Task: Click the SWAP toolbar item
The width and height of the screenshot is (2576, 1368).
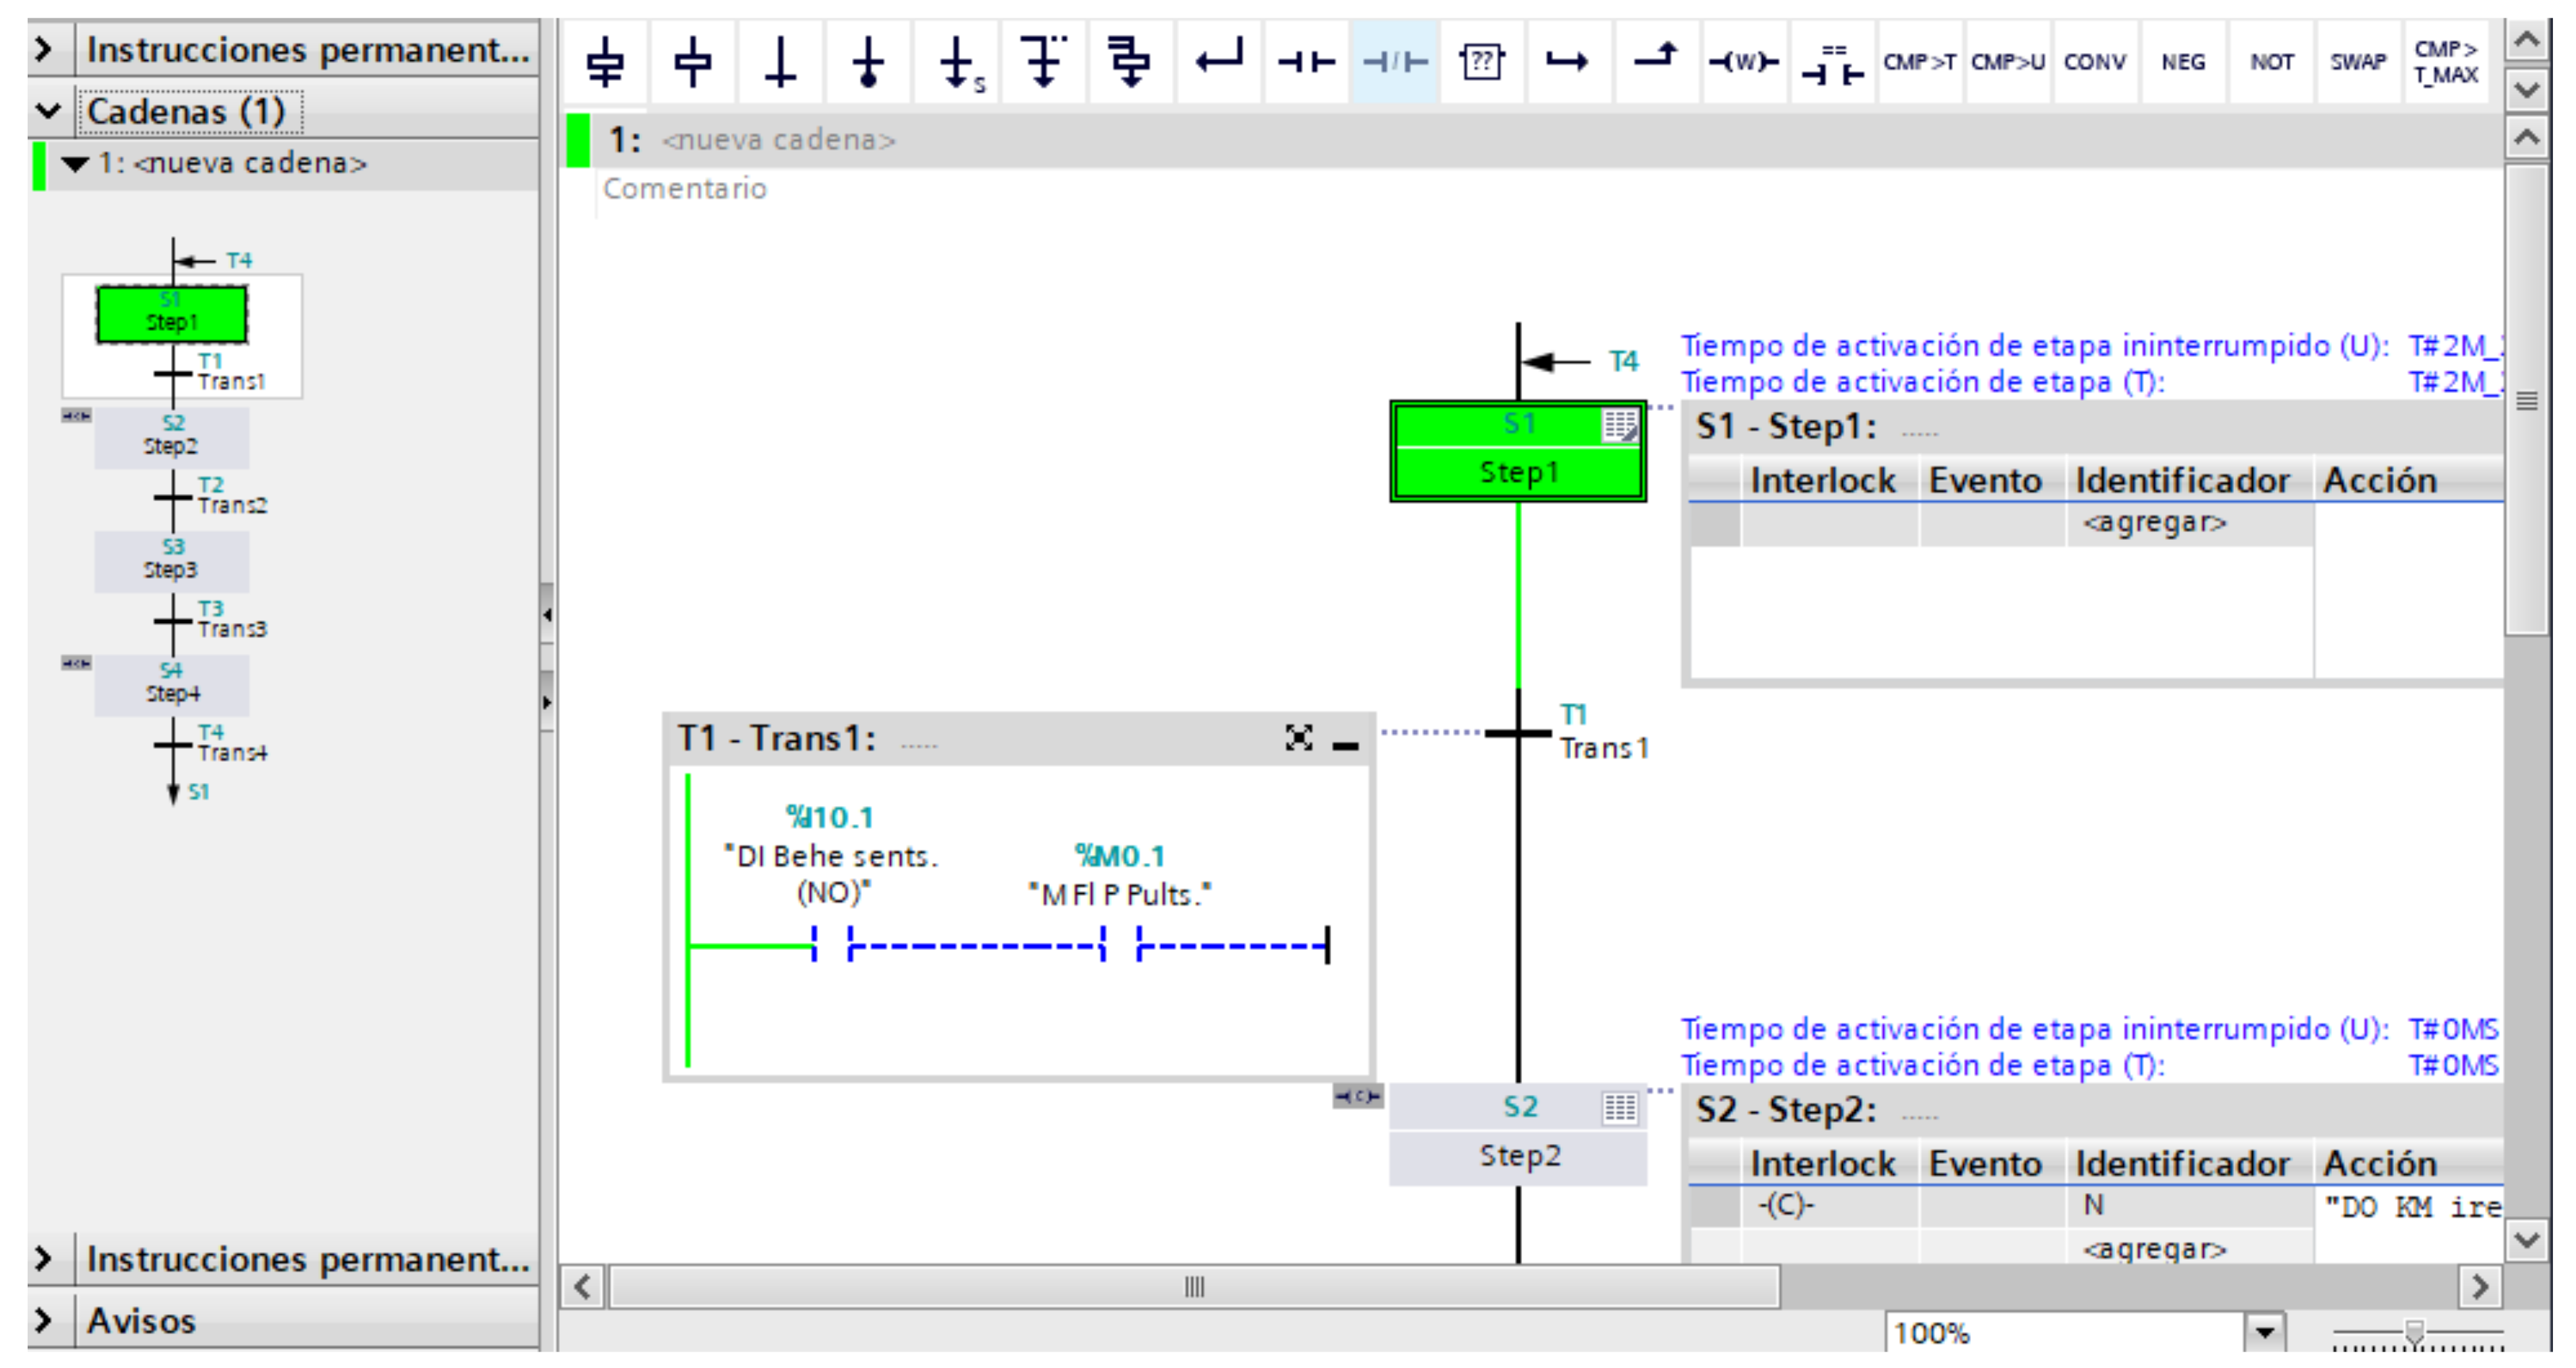Action: coord(2357,62)
